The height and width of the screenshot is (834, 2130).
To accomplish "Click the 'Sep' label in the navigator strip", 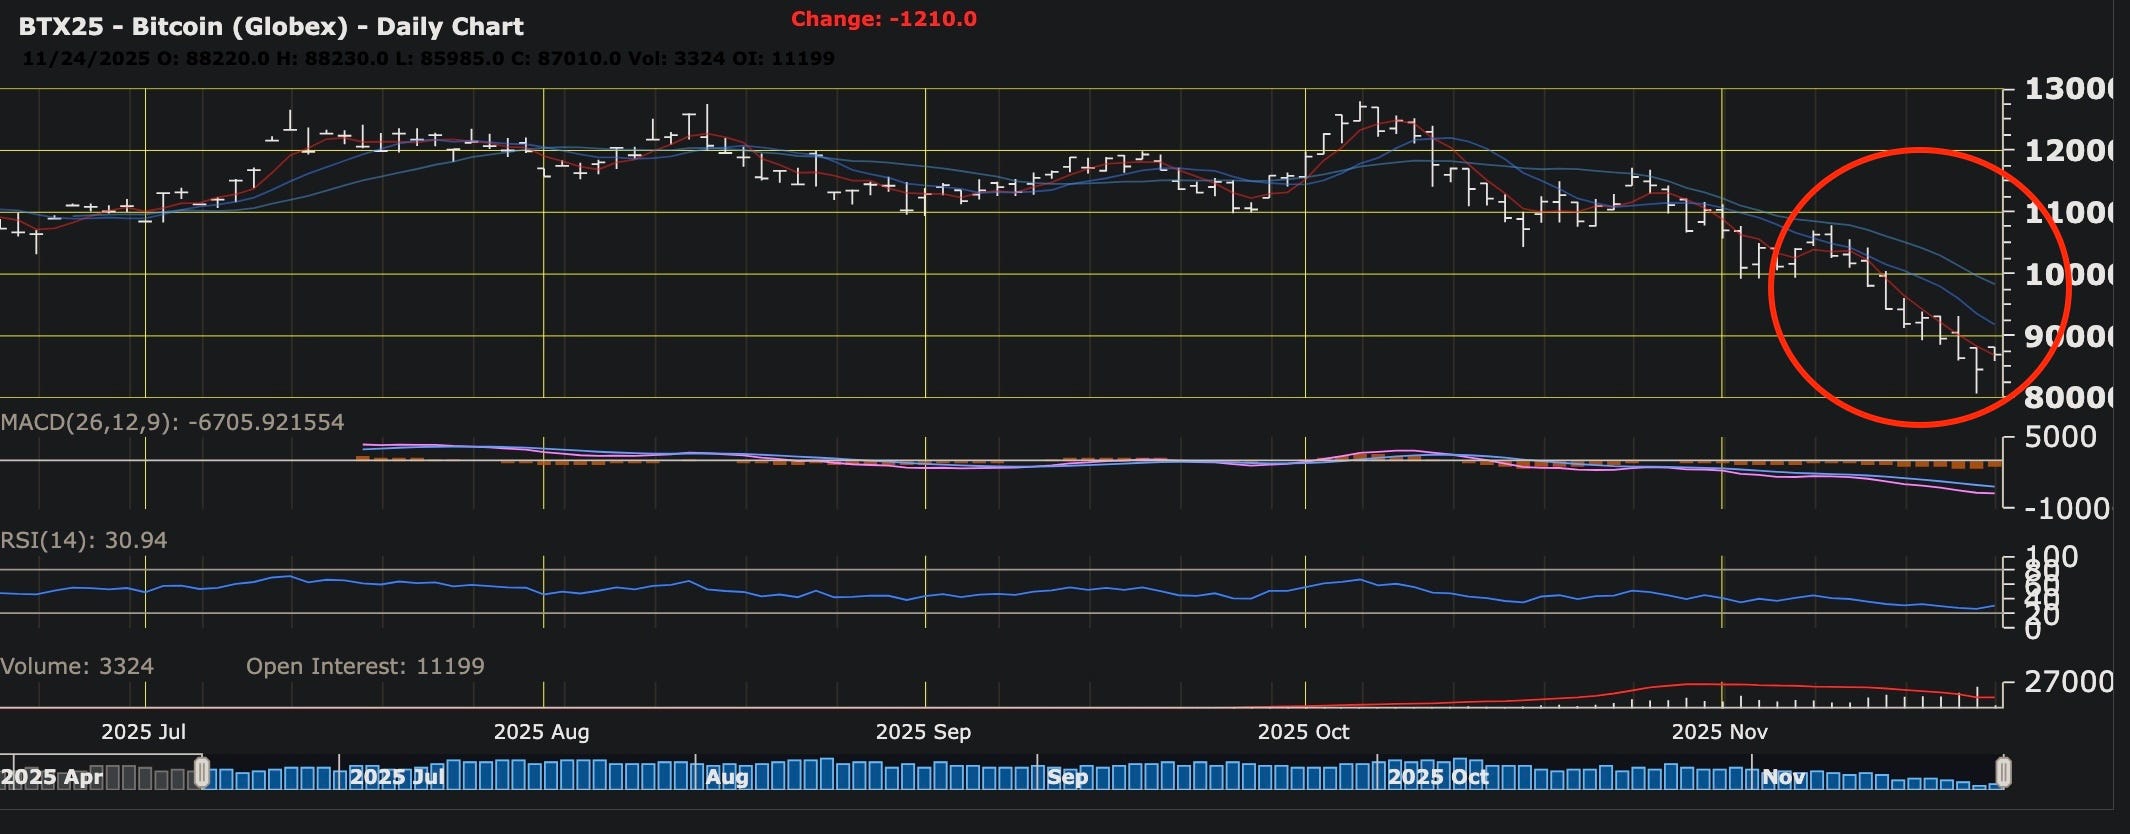I will tap(1067, 777).
